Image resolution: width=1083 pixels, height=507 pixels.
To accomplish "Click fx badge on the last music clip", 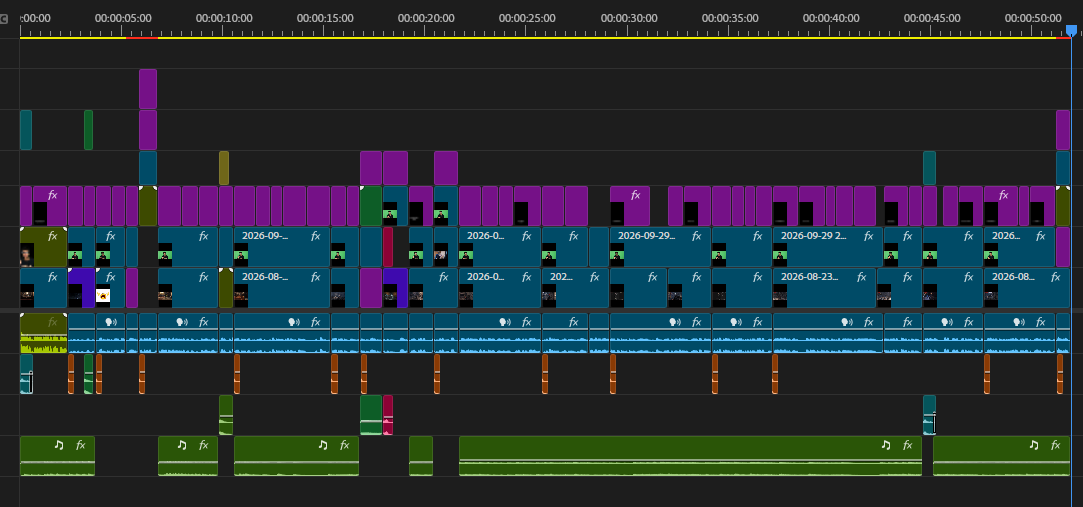I will tap(1055, 445).
